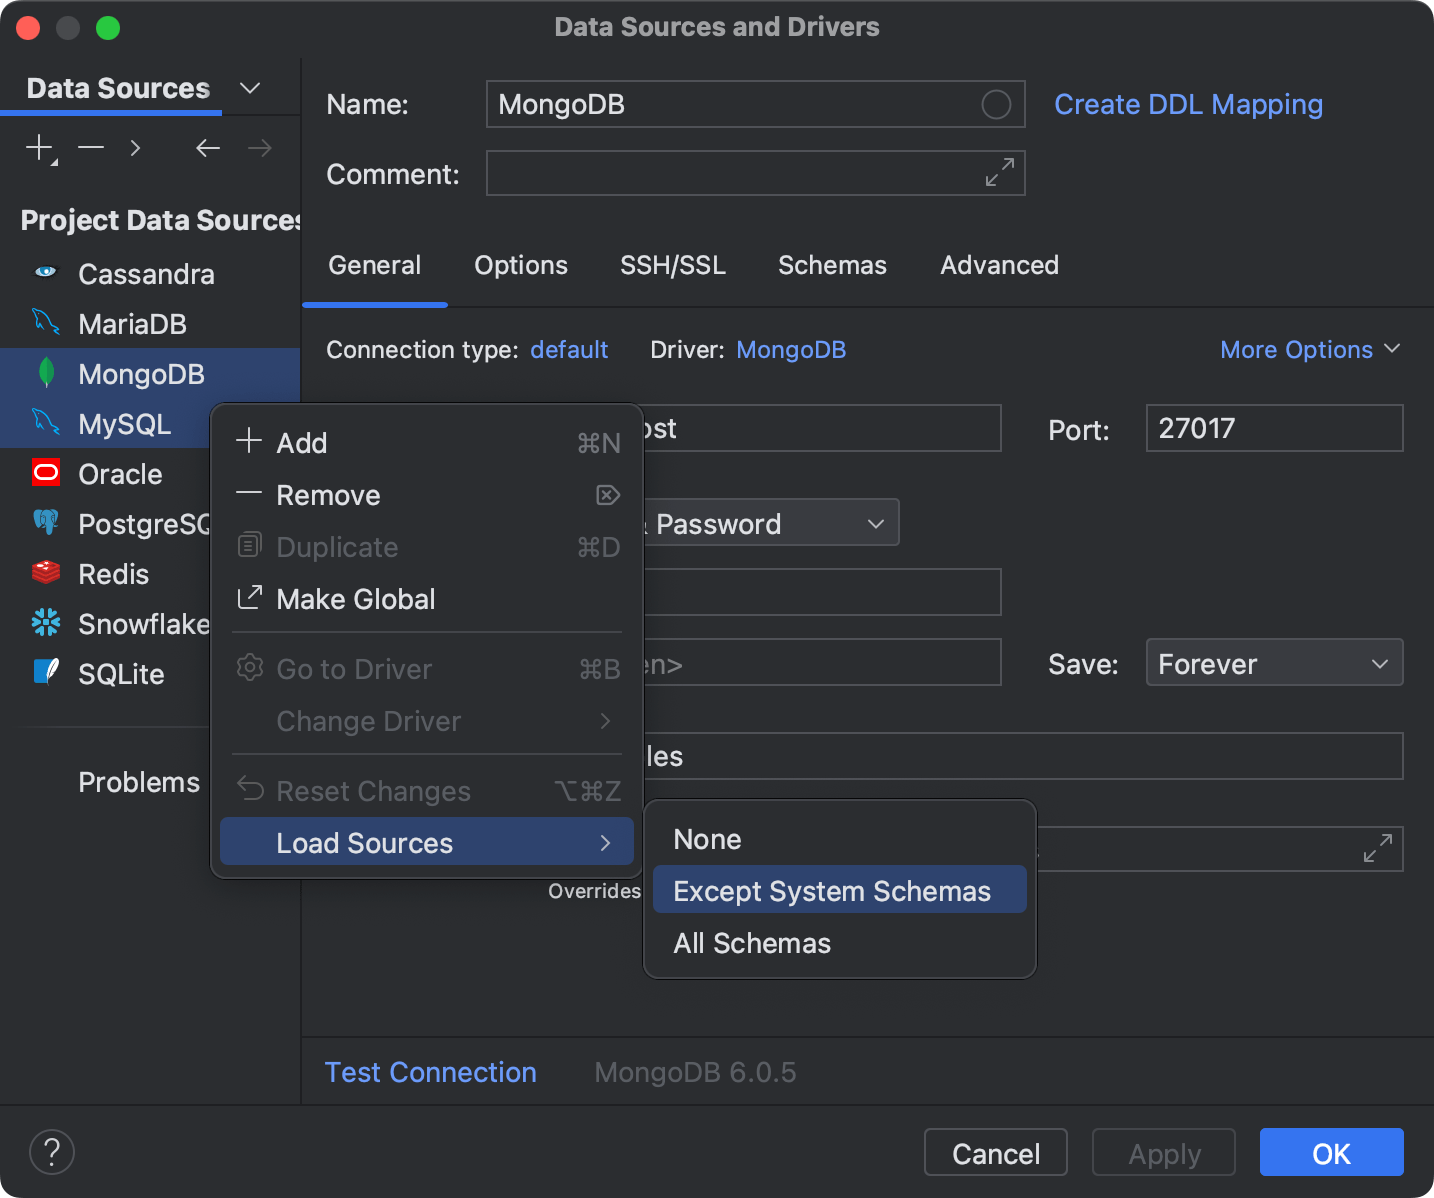This screenshot has height=1198, width=1434.
Task: Click the Redis icon in list
Action: pyautogui.click(x=46, y=573)
